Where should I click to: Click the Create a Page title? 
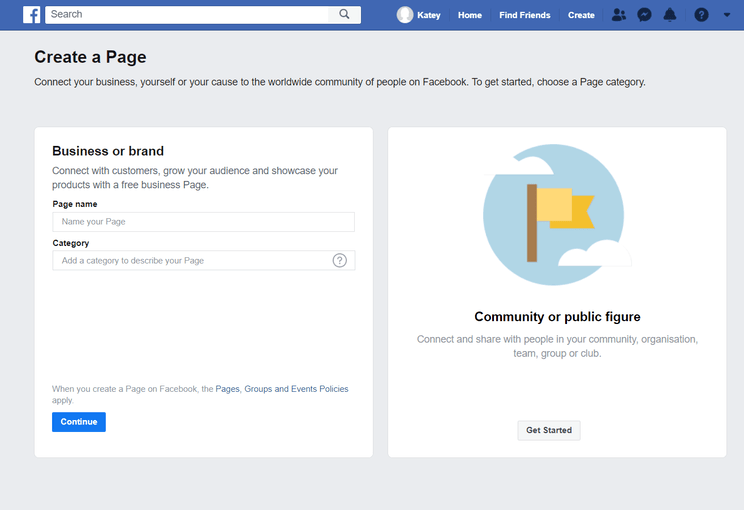pyautogui.click(x=90, y=57)
